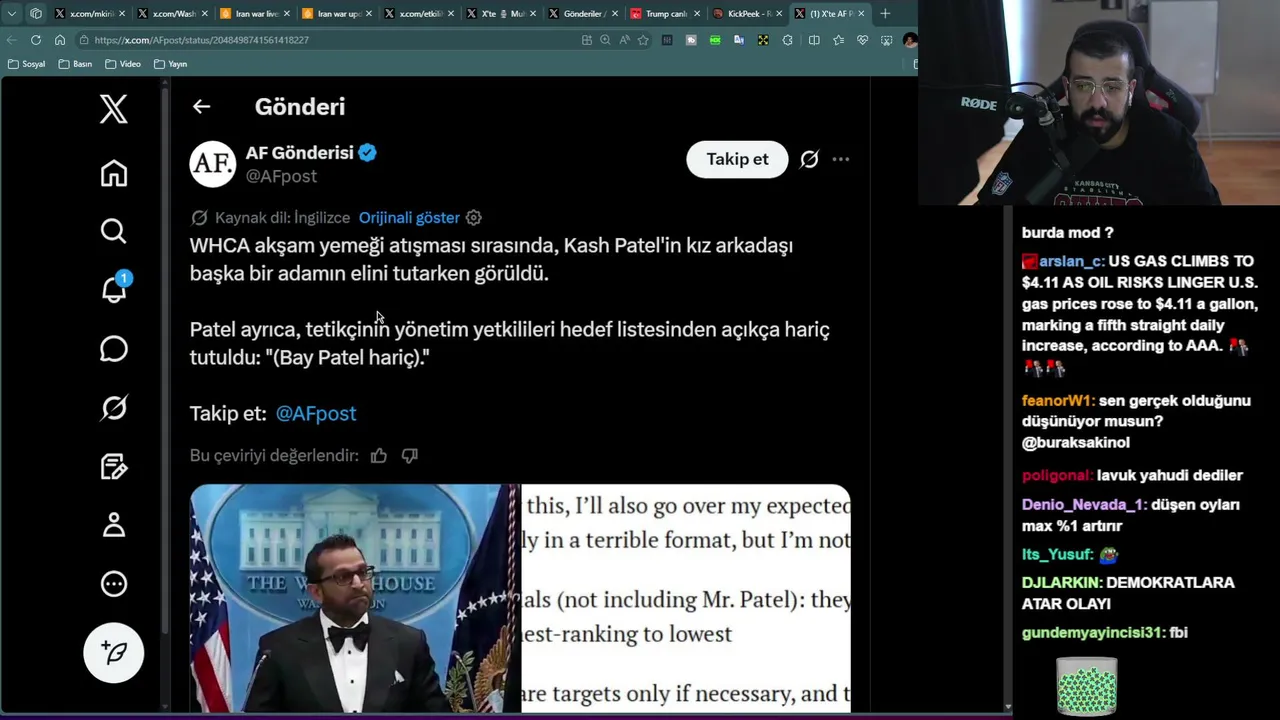Open the More circle-dots sidebar icon

[114, 584]
